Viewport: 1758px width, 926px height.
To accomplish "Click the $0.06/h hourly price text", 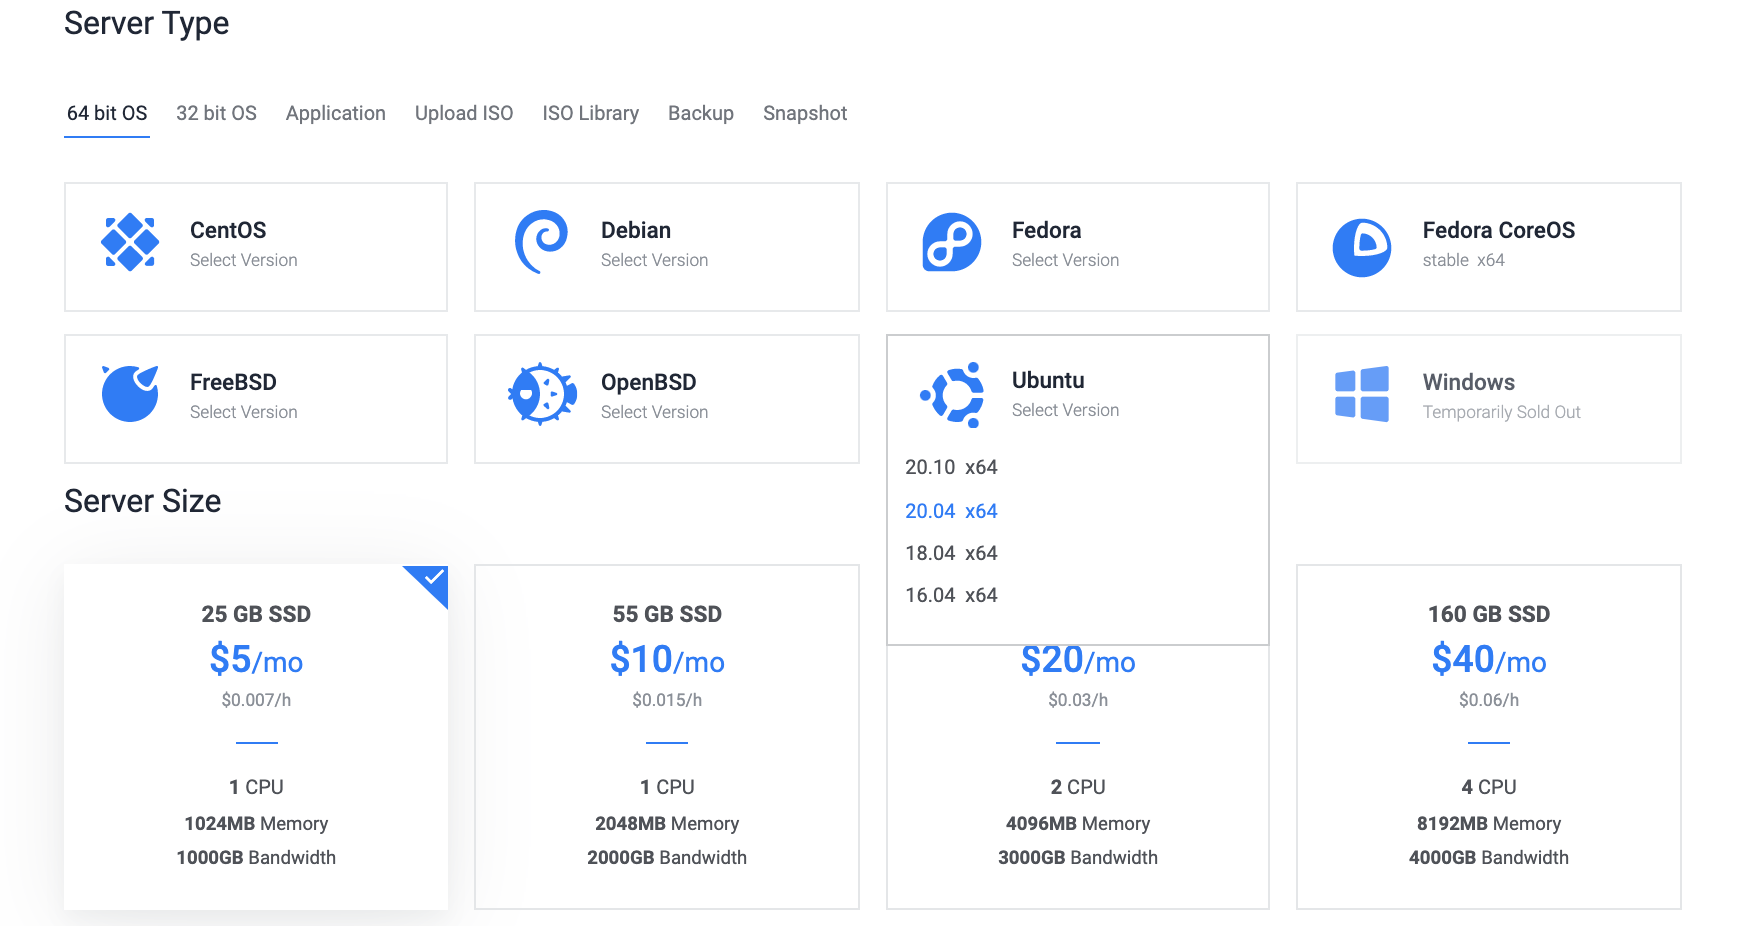I will (1489, 700).
